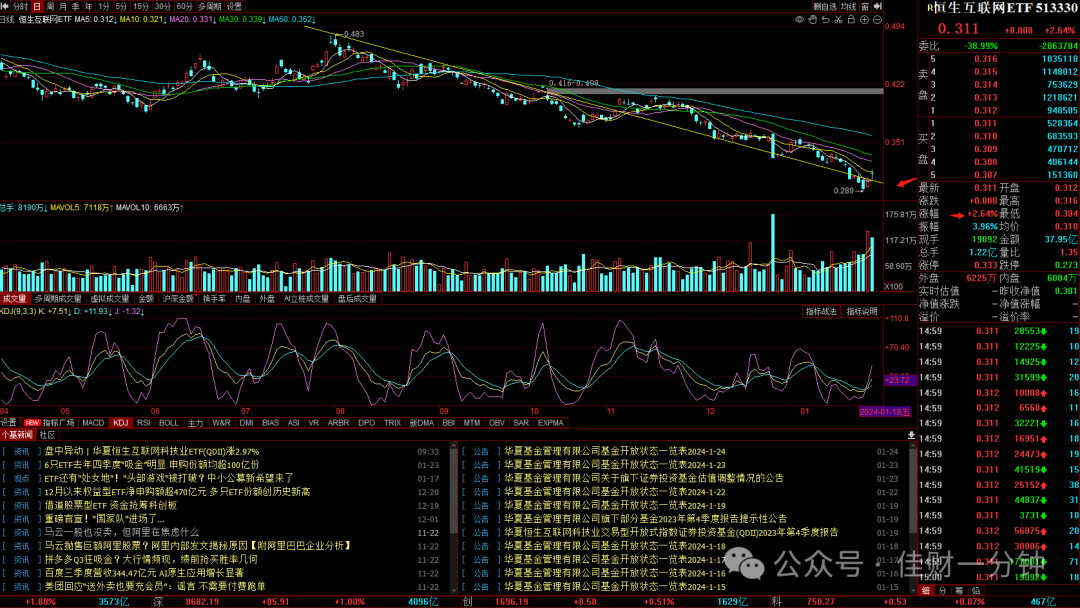The height and width of the screenshot is (608, 1080).
Task: Click the NEW badge beside 指标广场
Action: click(32, 423)
